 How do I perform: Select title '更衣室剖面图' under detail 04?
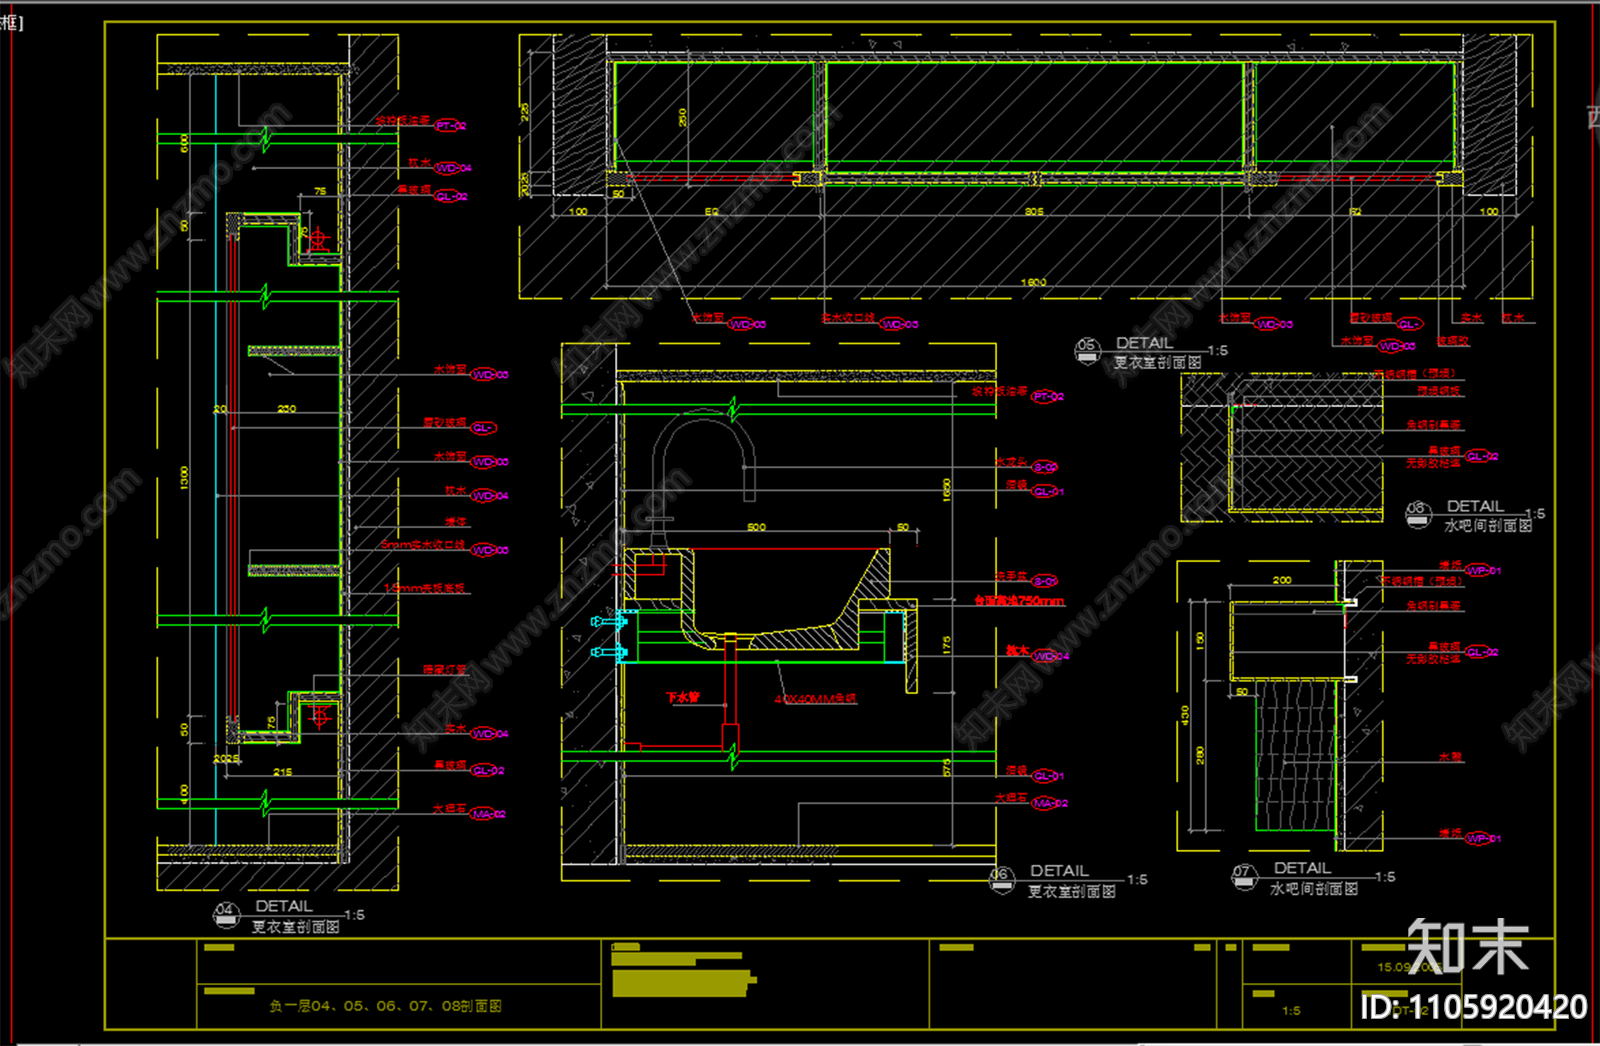coord(295,927)
